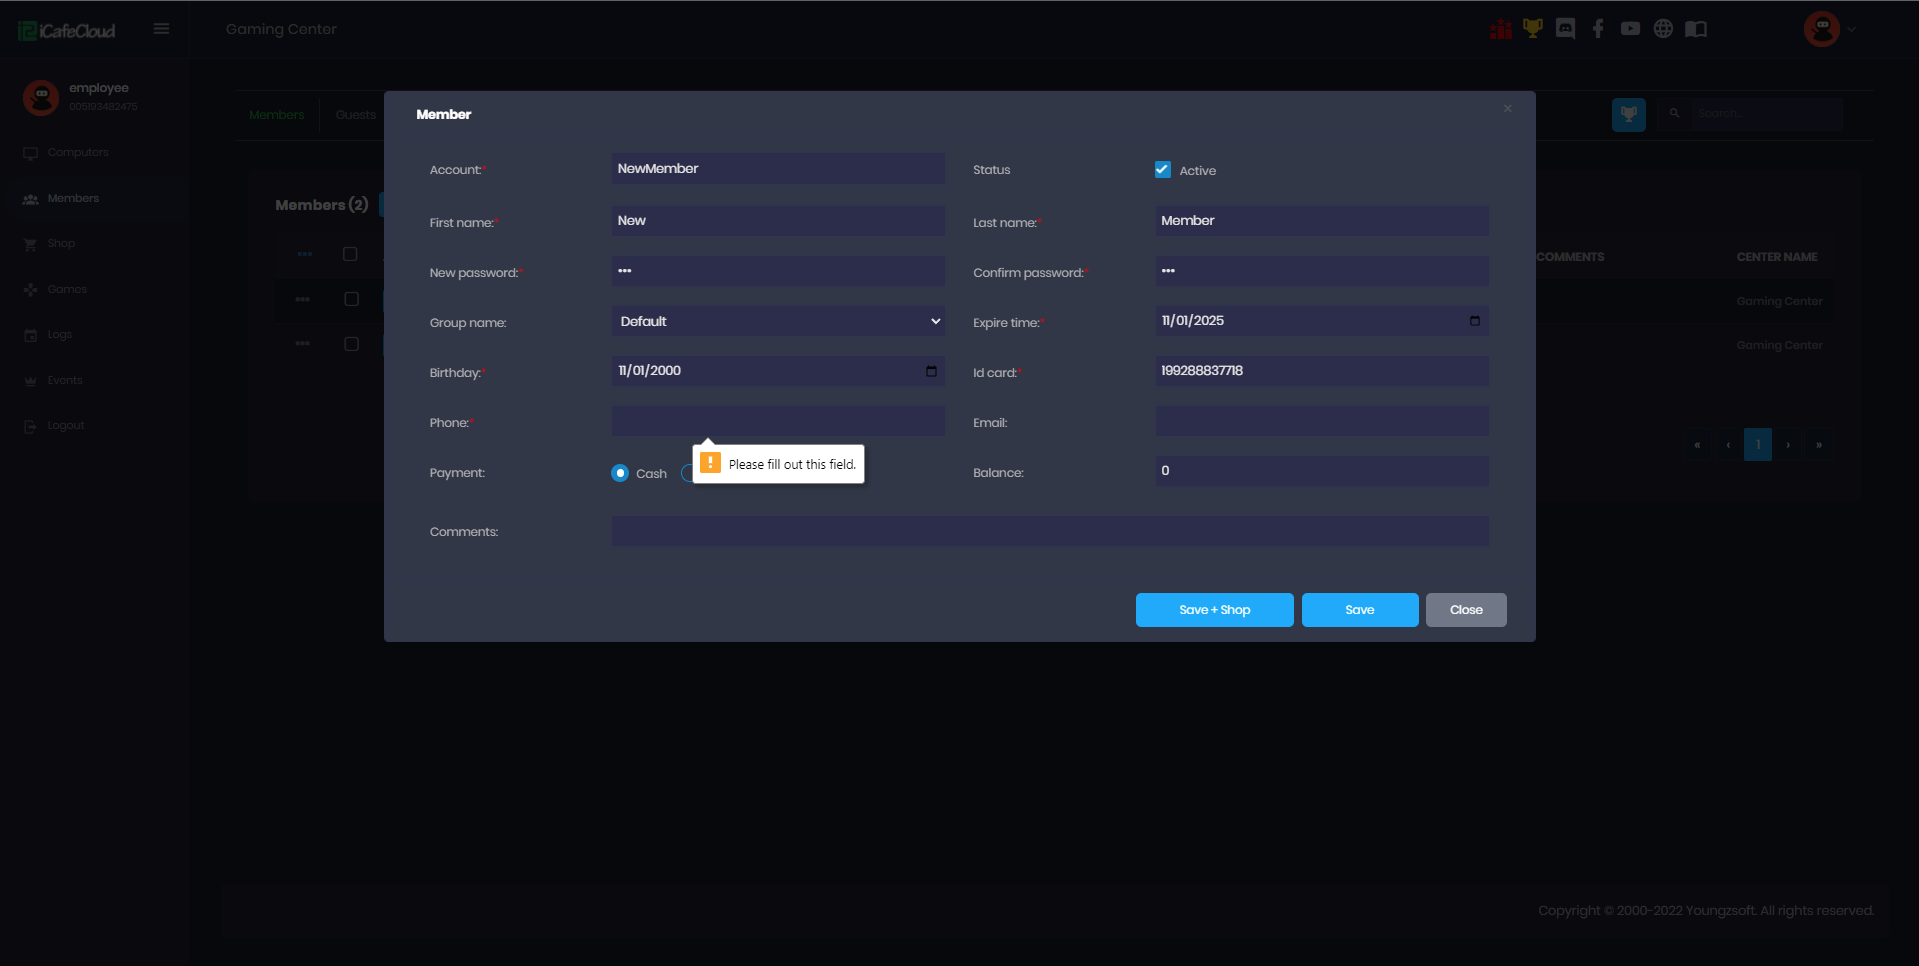Switch to the Guests tab
1919x966 pixels.
[x=355, y=115]
